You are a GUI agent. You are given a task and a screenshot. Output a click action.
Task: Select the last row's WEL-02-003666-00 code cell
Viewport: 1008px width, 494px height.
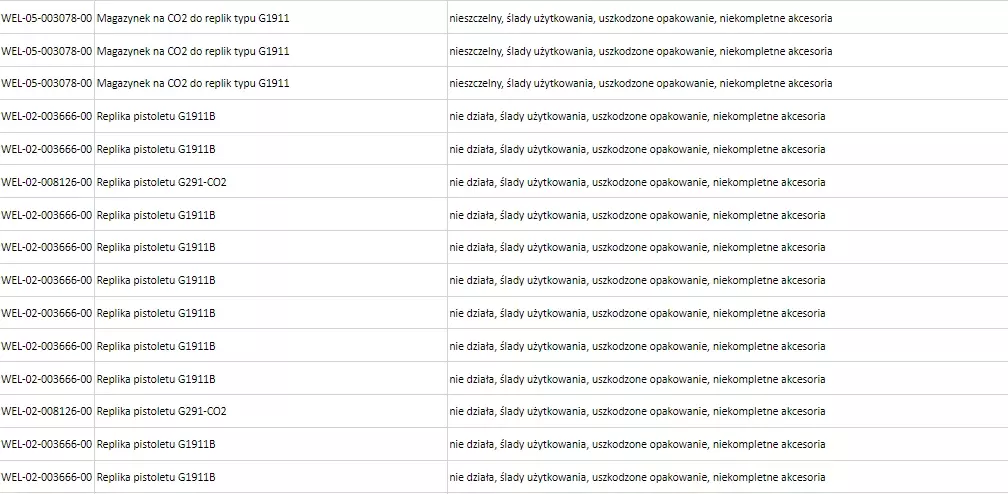pyautogui.click(x=47, y=477)
